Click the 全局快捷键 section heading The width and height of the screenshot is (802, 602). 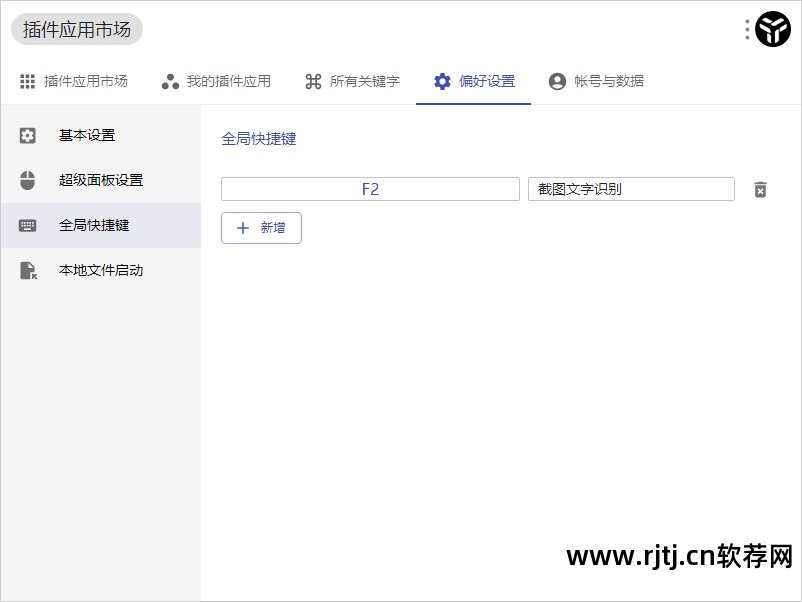258,139
